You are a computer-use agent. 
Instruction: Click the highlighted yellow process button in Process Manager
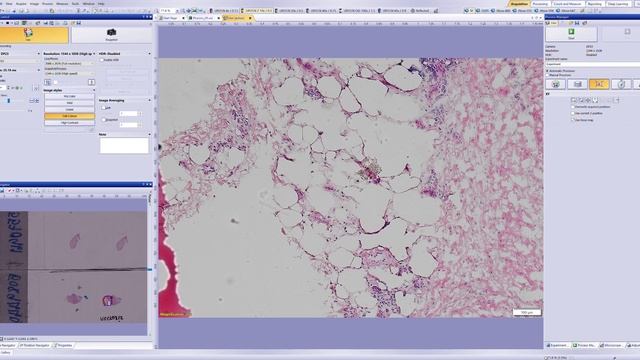point(599,84)
